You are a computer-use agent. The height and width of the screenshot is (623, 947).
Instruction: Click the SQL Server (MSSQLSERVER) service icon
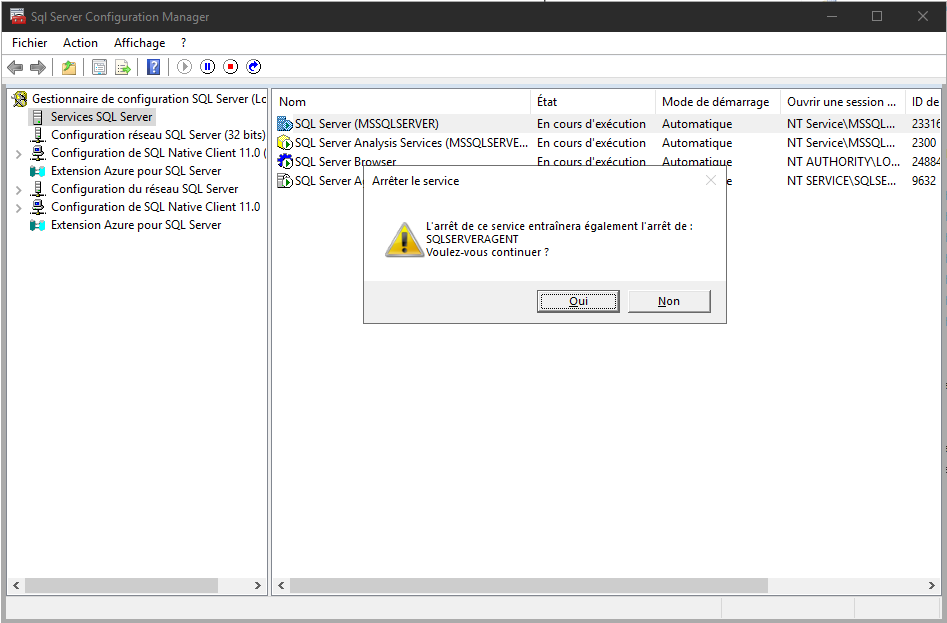point(284,124)
